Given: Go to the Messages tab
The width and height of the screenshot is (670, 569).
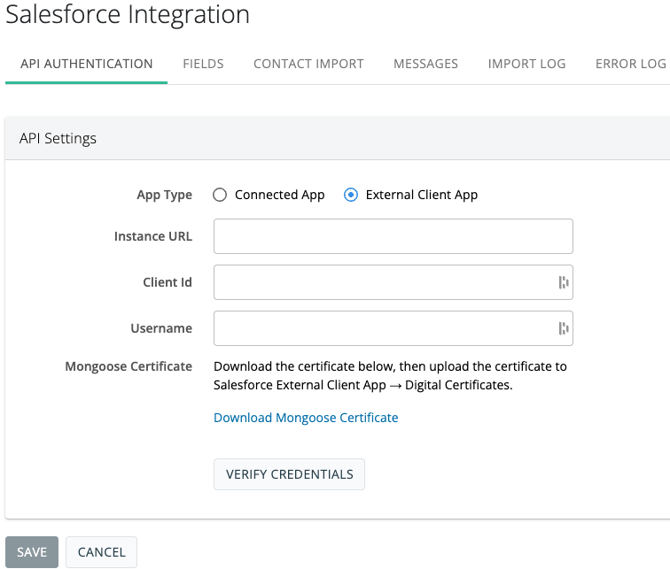Looking at the screenshot, I should pos(426,64).
